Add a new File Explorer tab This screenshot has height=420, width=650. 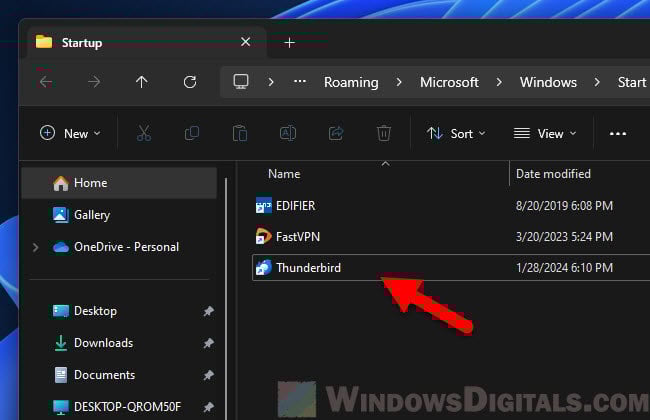(290, 43)
